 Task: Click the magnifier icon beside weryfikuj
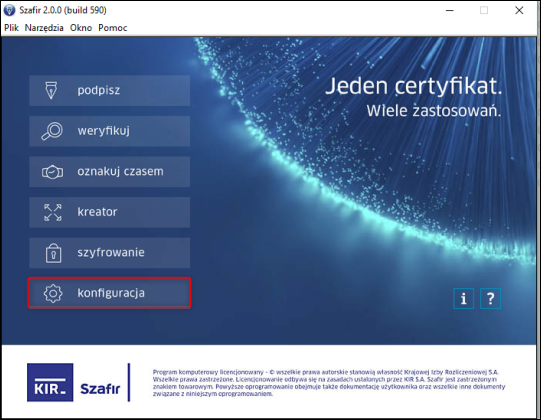coord(52,131)
